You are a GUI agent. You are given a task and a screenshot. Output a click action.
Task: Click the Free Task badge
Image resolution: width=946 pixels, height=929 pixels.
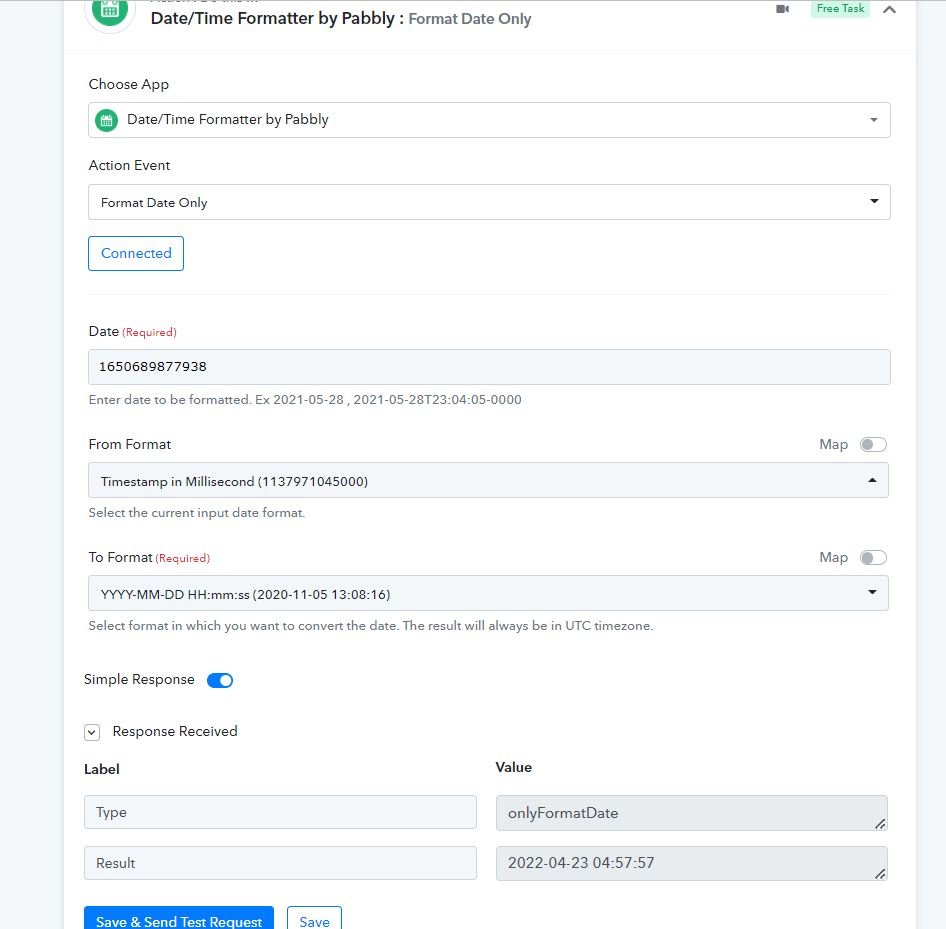click(840, 8)
